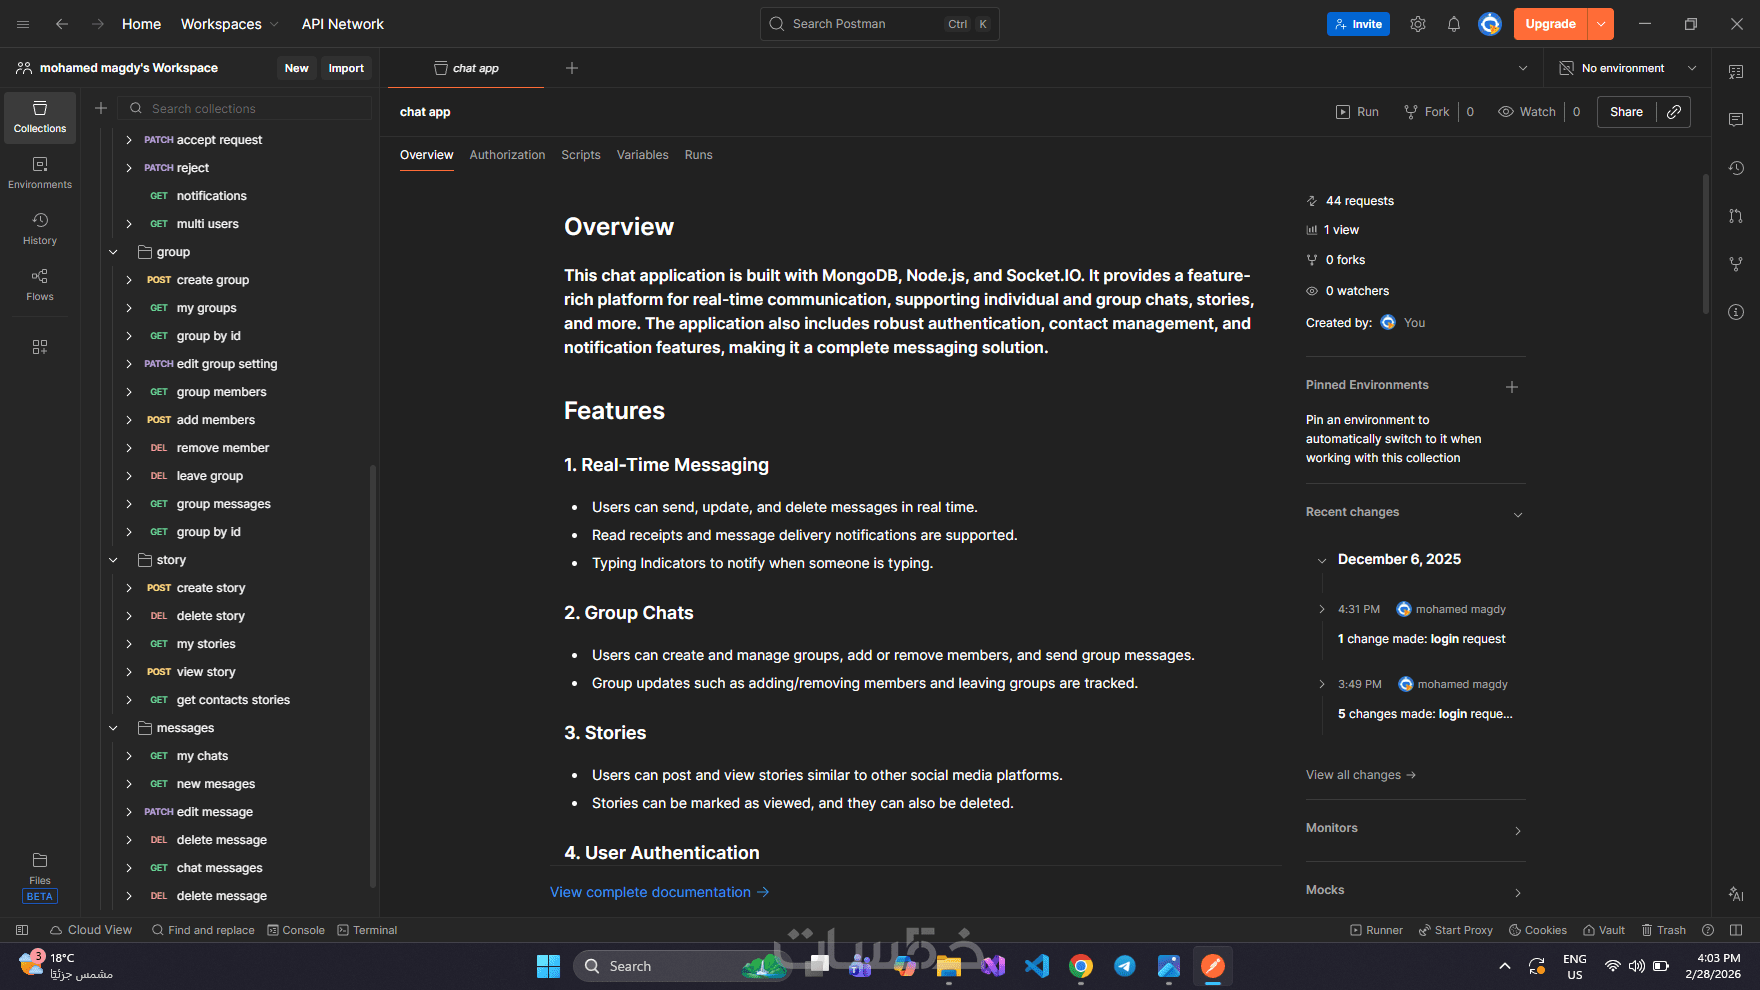
Task: Open the changelog history icon in right sidebar
Action: (1736, 168)
